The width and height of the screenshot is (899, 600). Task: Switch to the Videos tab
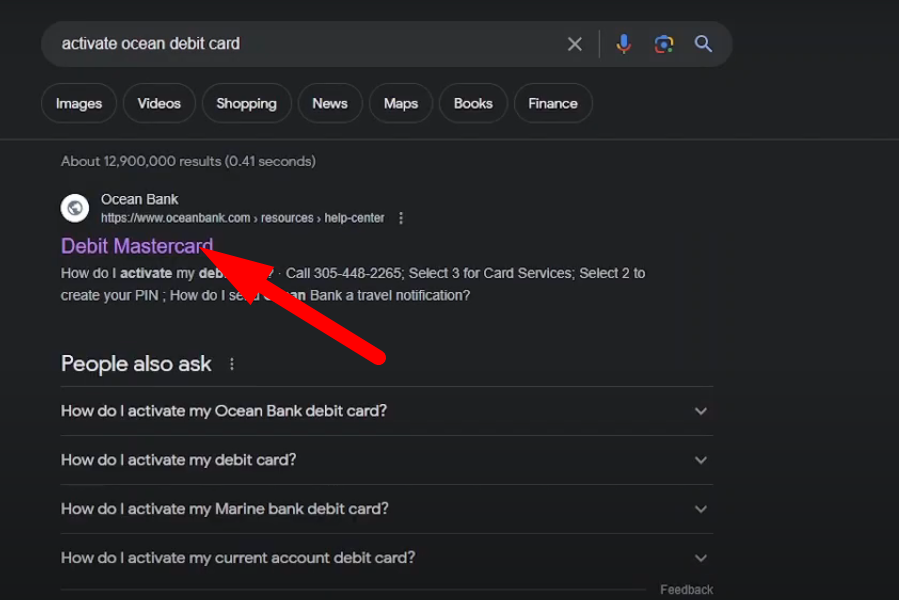coord(159,103)
